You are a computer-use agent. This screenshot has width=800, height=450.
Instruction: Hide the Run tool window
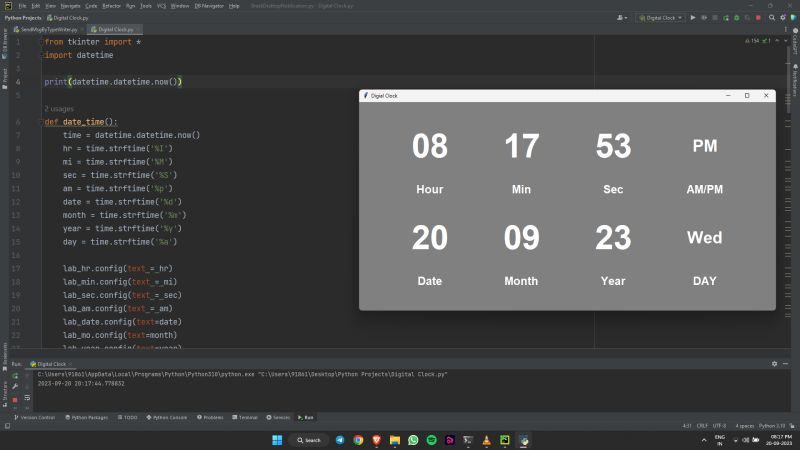tap(786, 364)
